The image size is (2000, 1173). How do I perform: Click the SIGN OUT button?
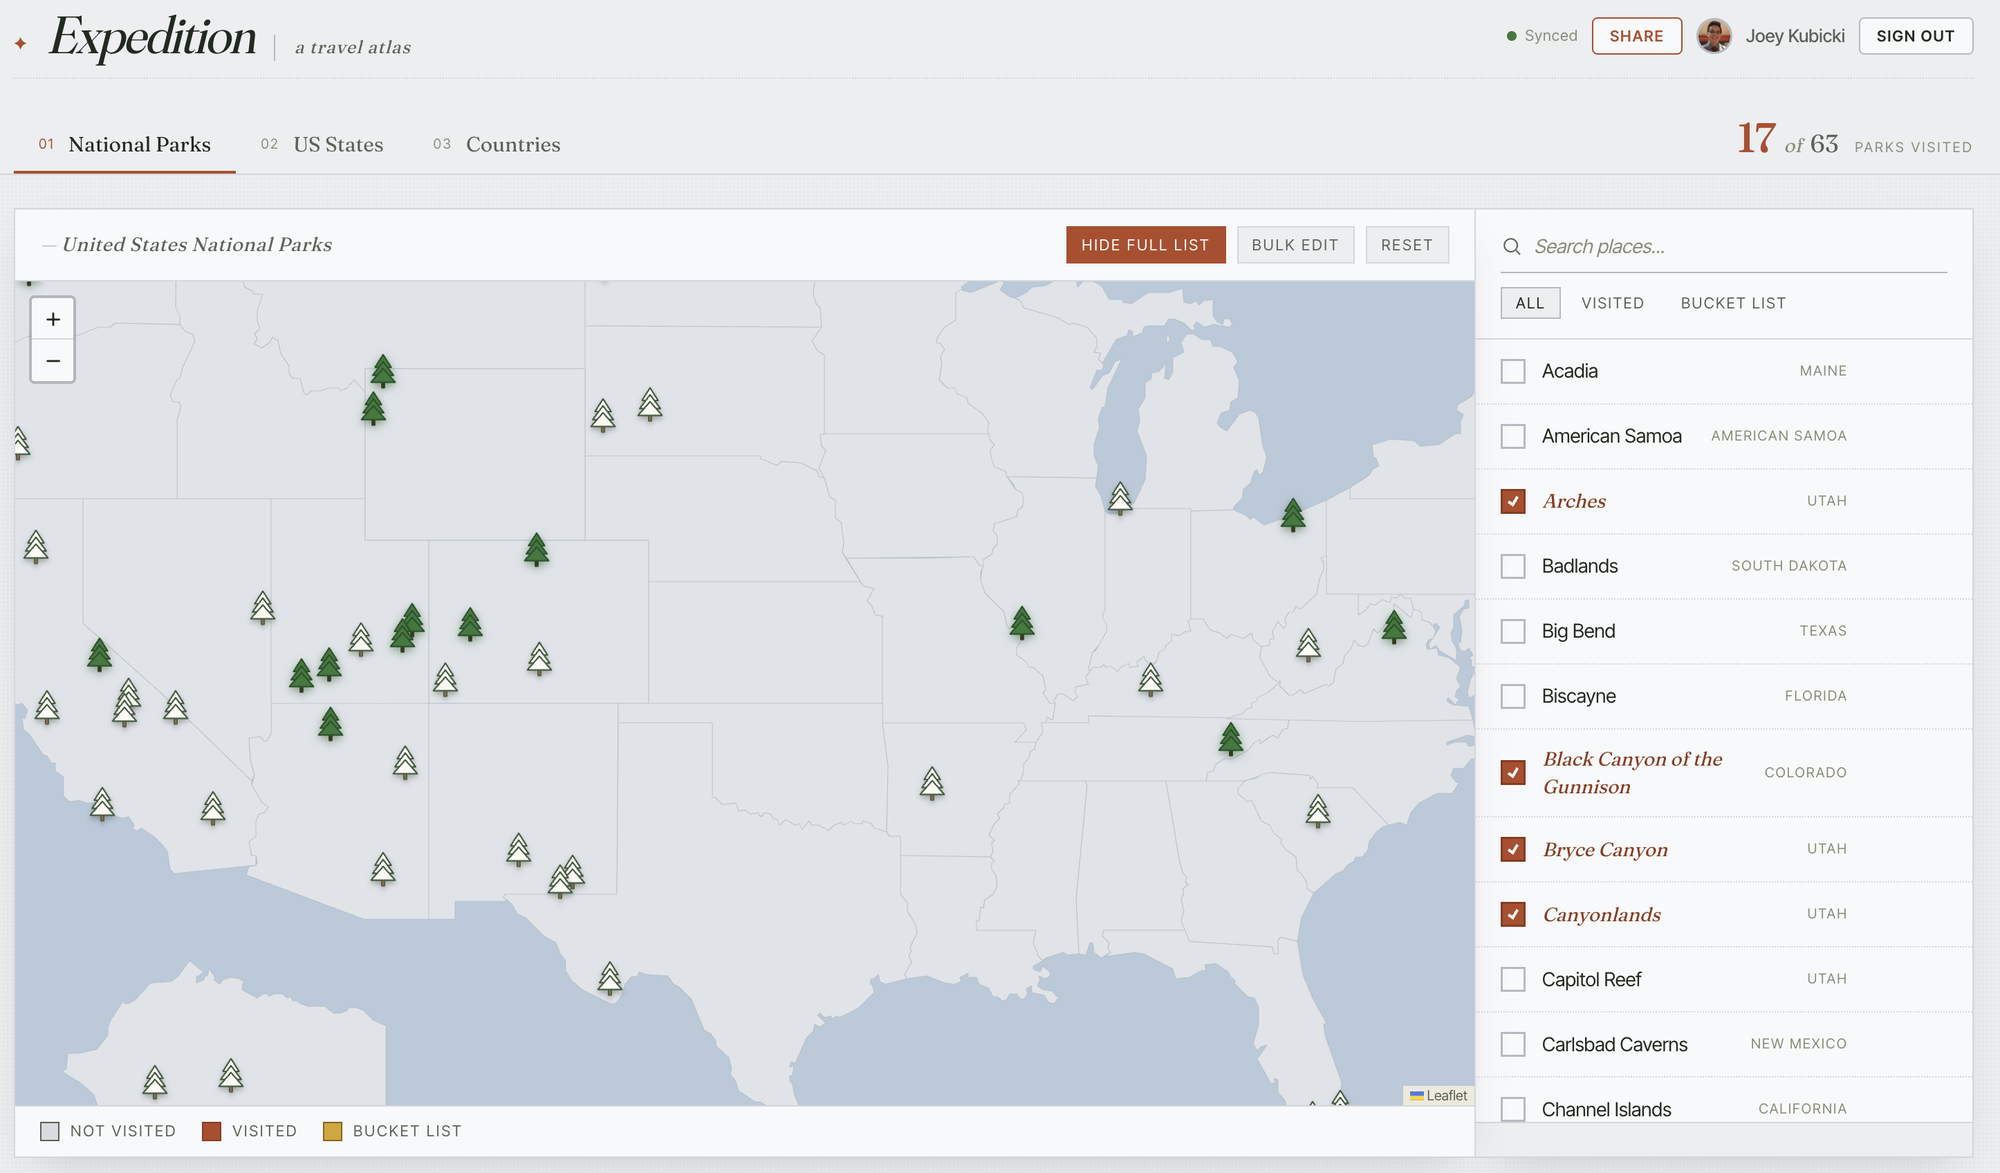[x=1915, y=36]
